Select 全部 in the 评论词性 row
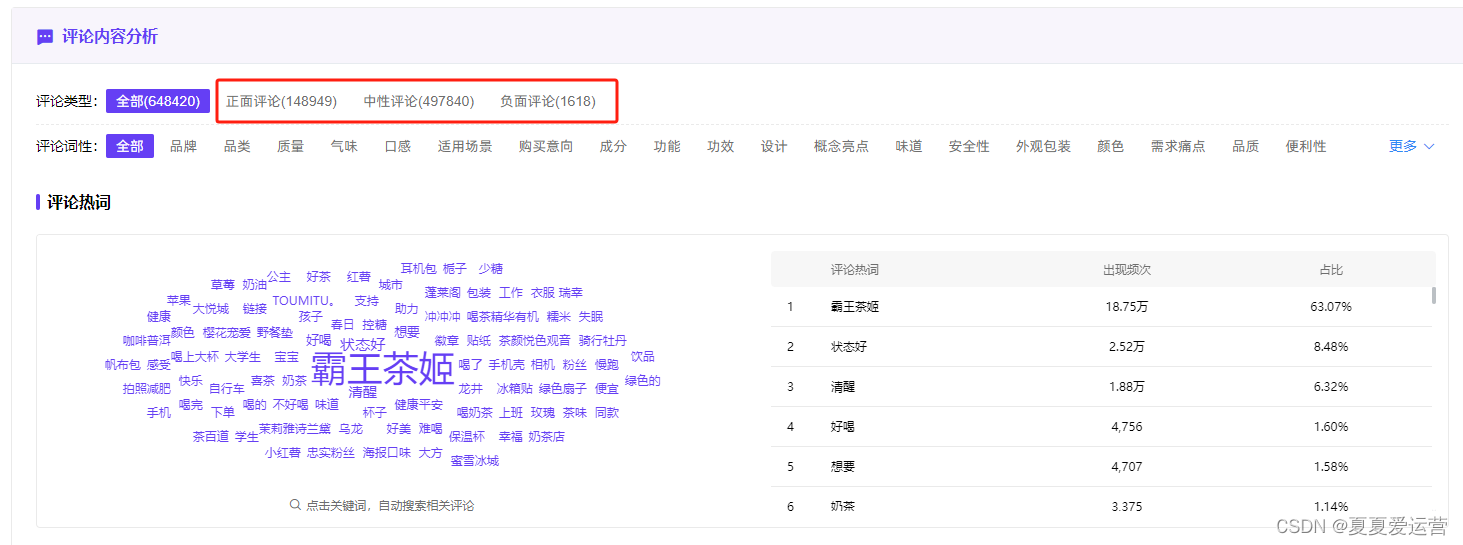Screen dimensions: 1463x545 [x=130, y=146]
